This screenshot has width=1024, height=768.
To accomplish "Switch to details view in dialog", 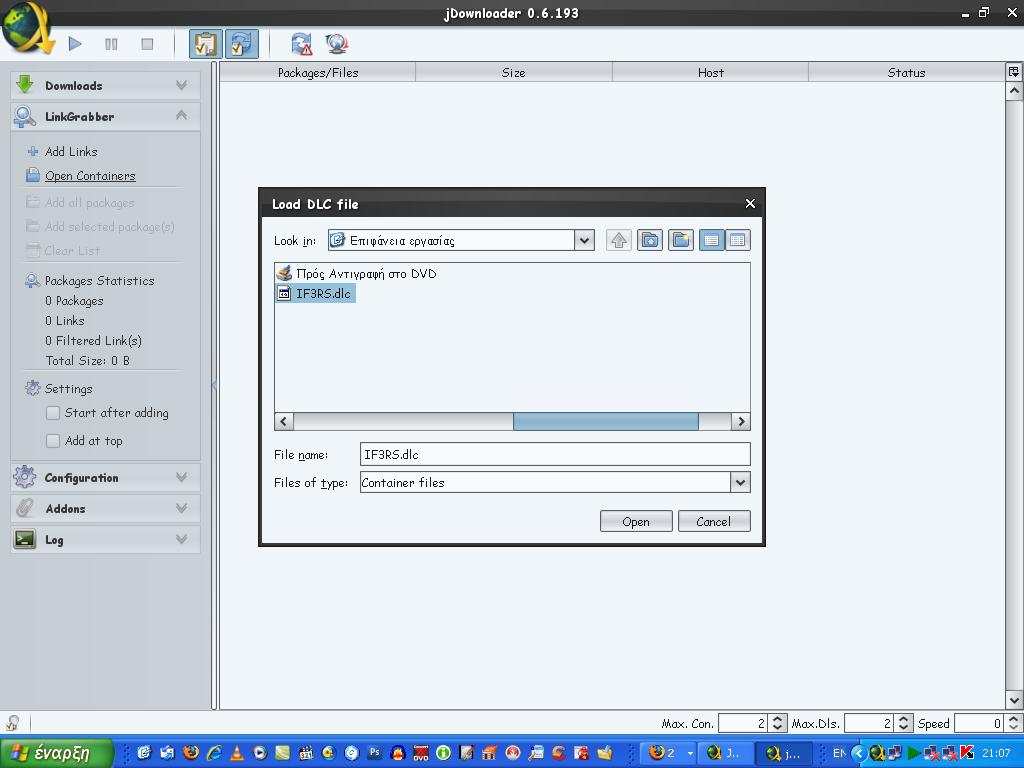I will point(737,240).
